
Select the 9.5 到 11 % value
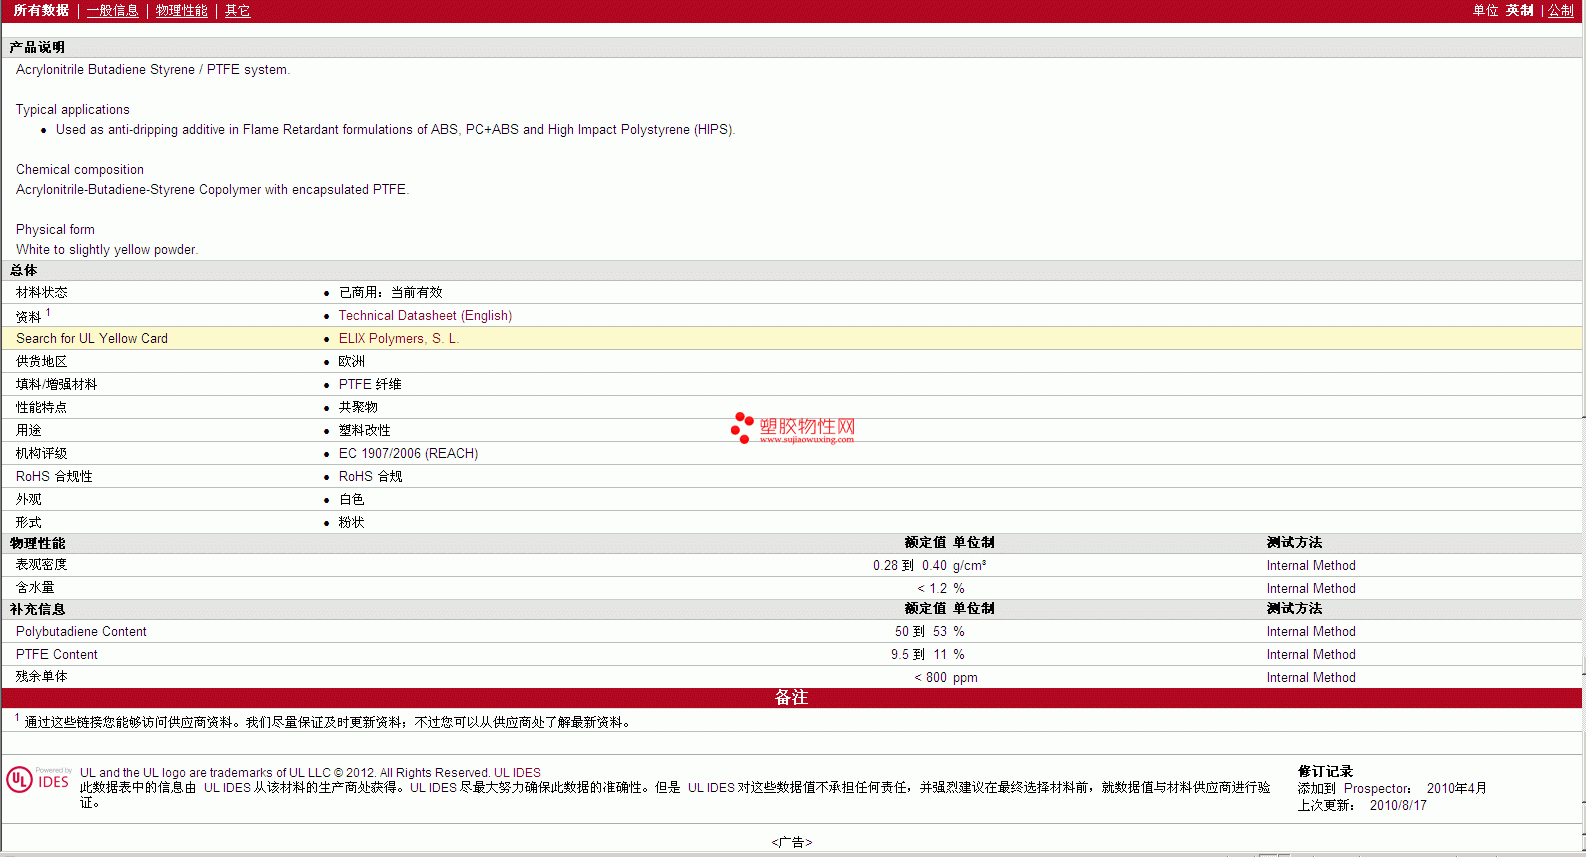pyautogui.click(x=928, y=654)
